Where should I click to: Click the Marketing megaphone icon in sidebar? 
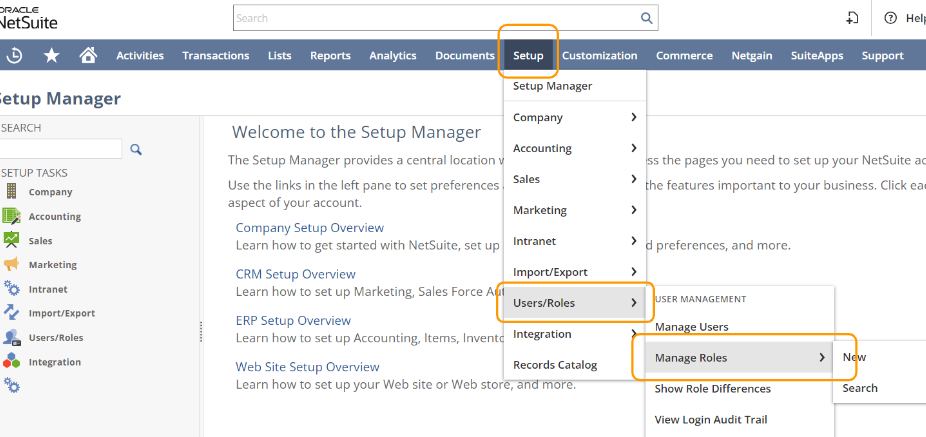point(11,265)
